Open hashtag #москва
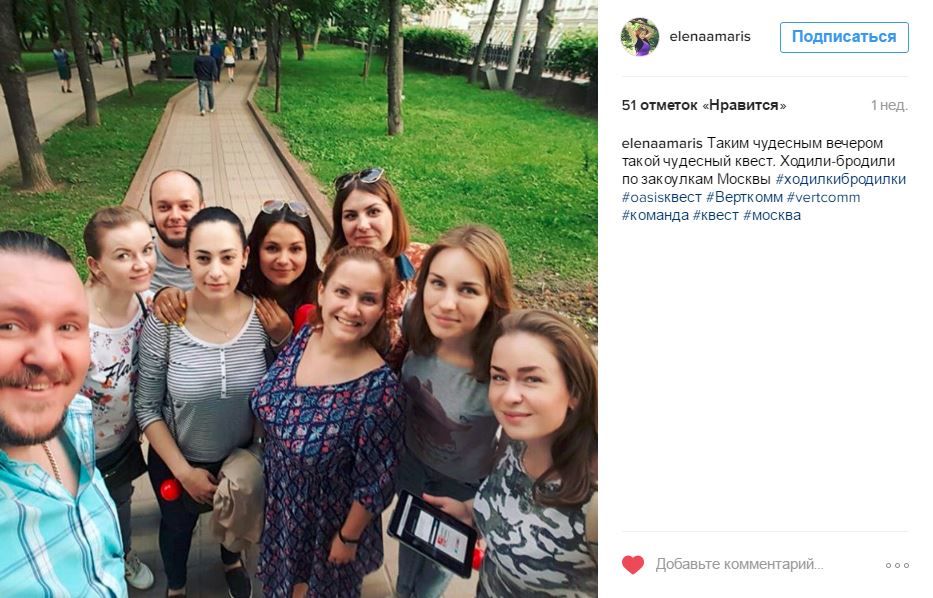This screenshot has width=933, height=598. click(772, 215)
